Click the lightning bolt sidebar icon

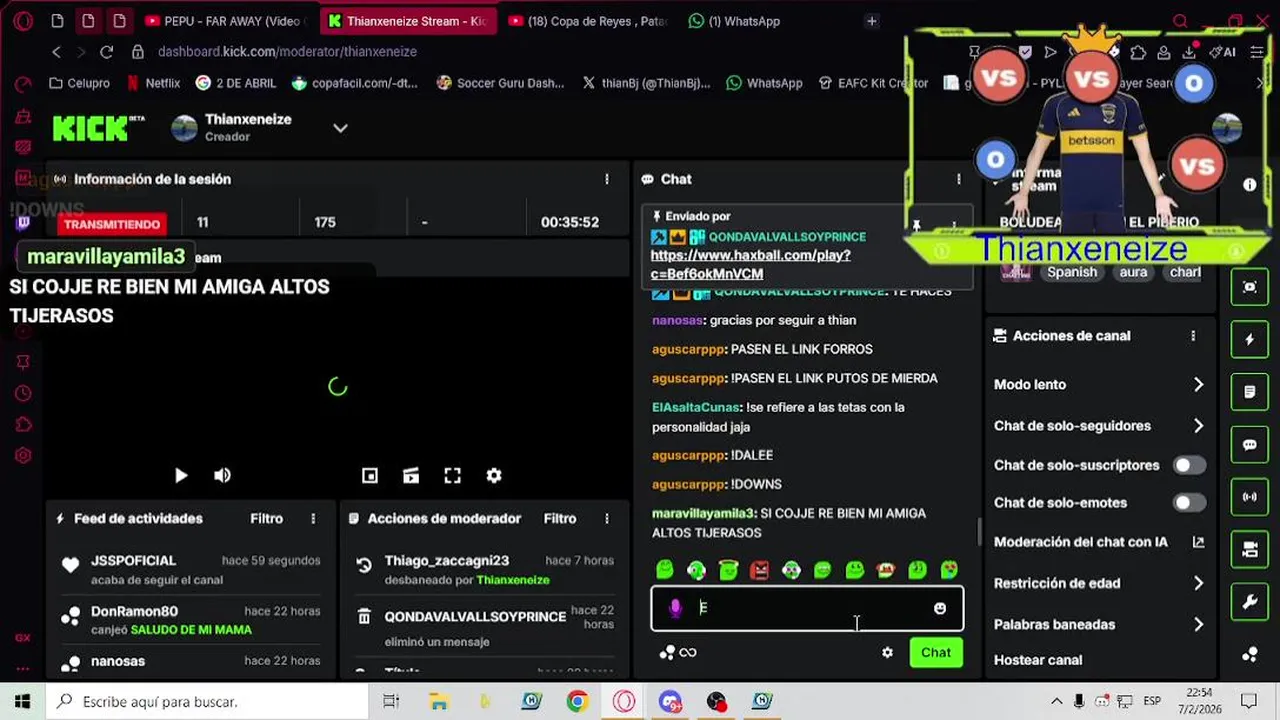pyautogui.click(x=1250, y=340)
